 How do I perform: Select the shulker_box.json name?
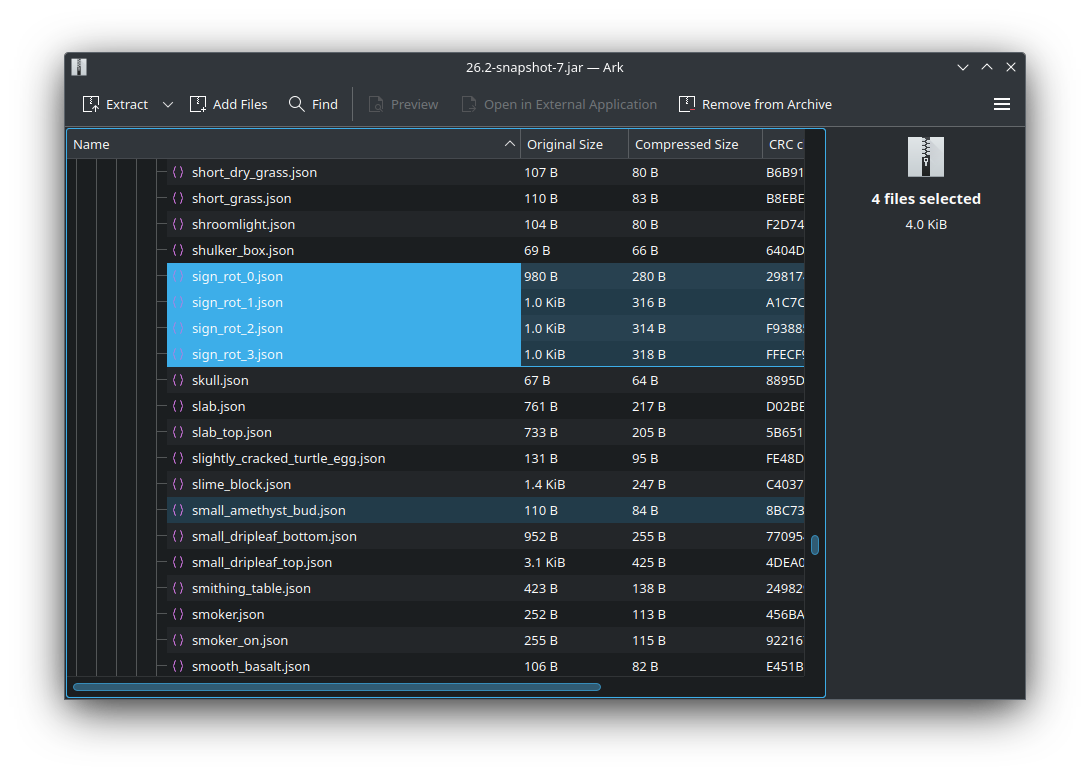tap(243, 250)
